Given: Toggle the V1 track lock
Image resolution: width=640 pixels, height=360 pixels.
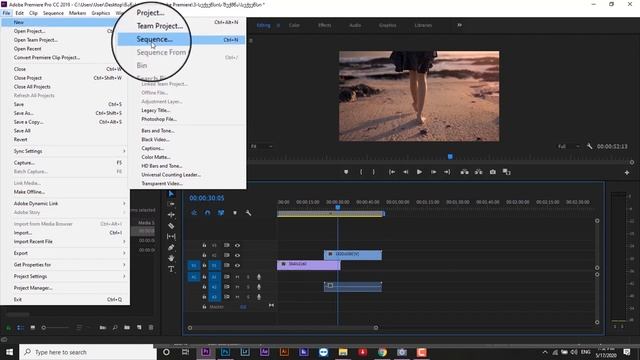Looking at the screenshot, I should [204, 265].
